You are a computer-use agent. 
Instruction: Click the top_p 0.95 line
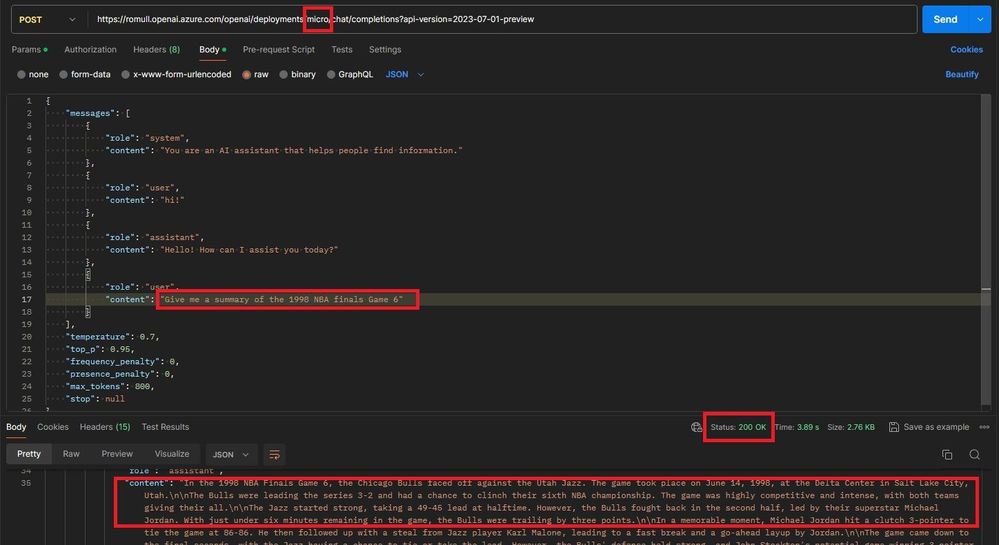tap(100, 349)
